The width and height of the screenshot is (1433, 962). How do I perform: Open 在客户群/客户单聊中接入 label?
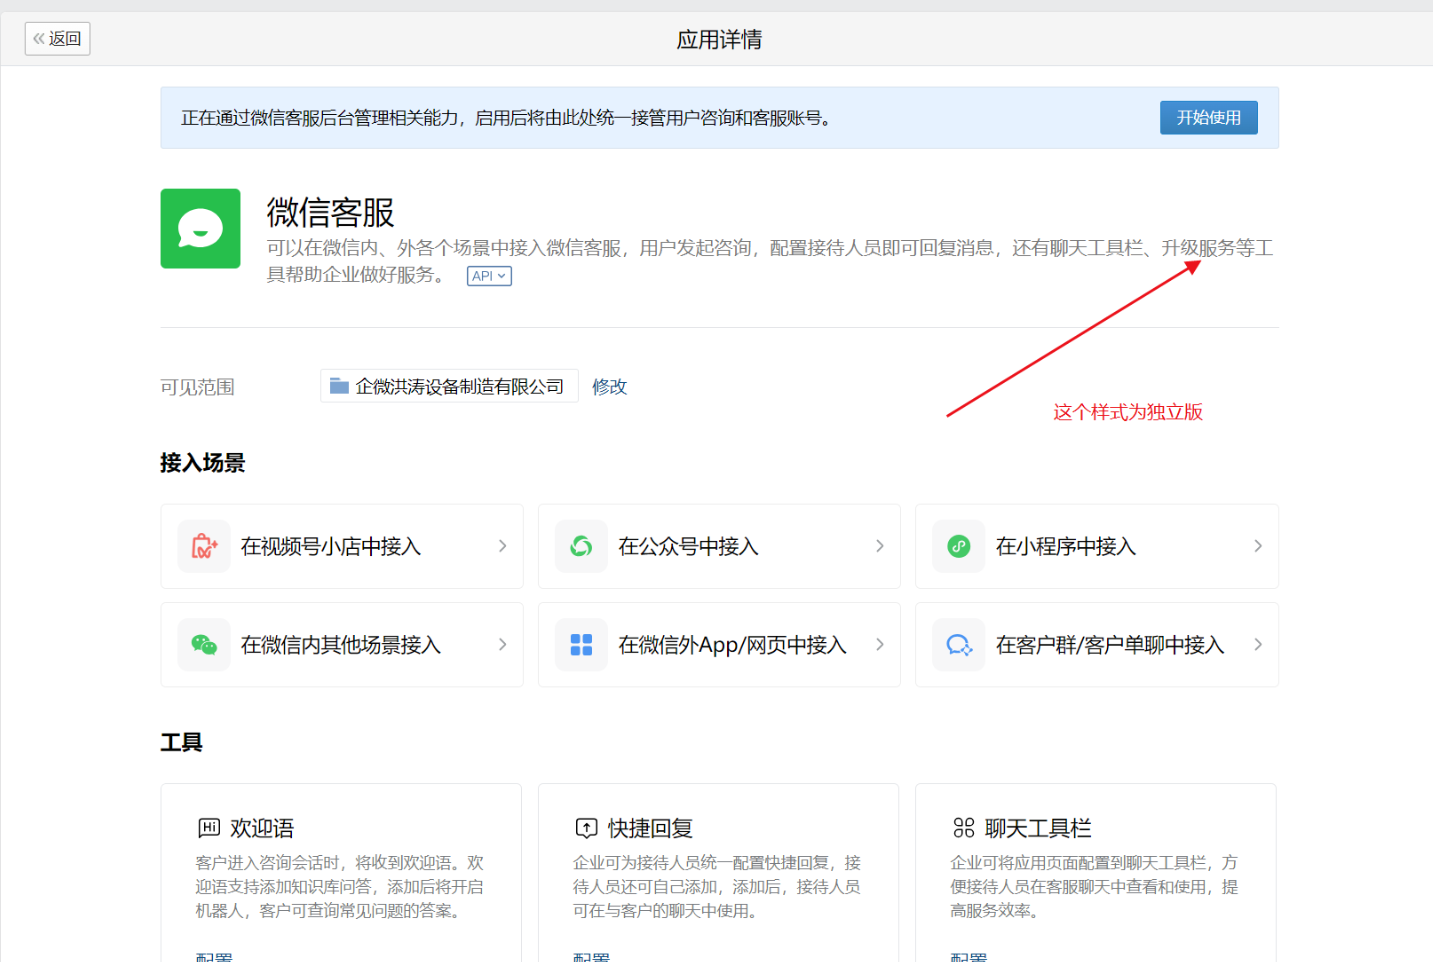(1110, 645)
